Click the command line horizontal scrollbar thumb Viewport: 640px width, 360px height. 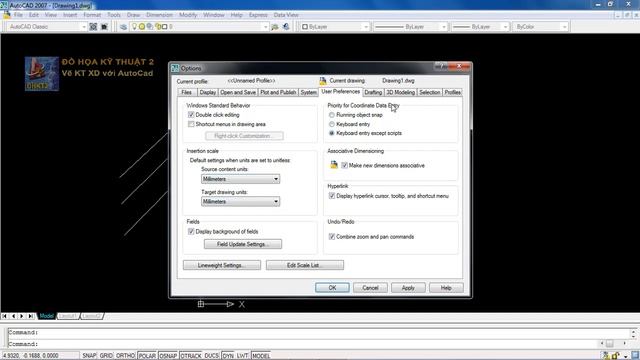point(609,344)
